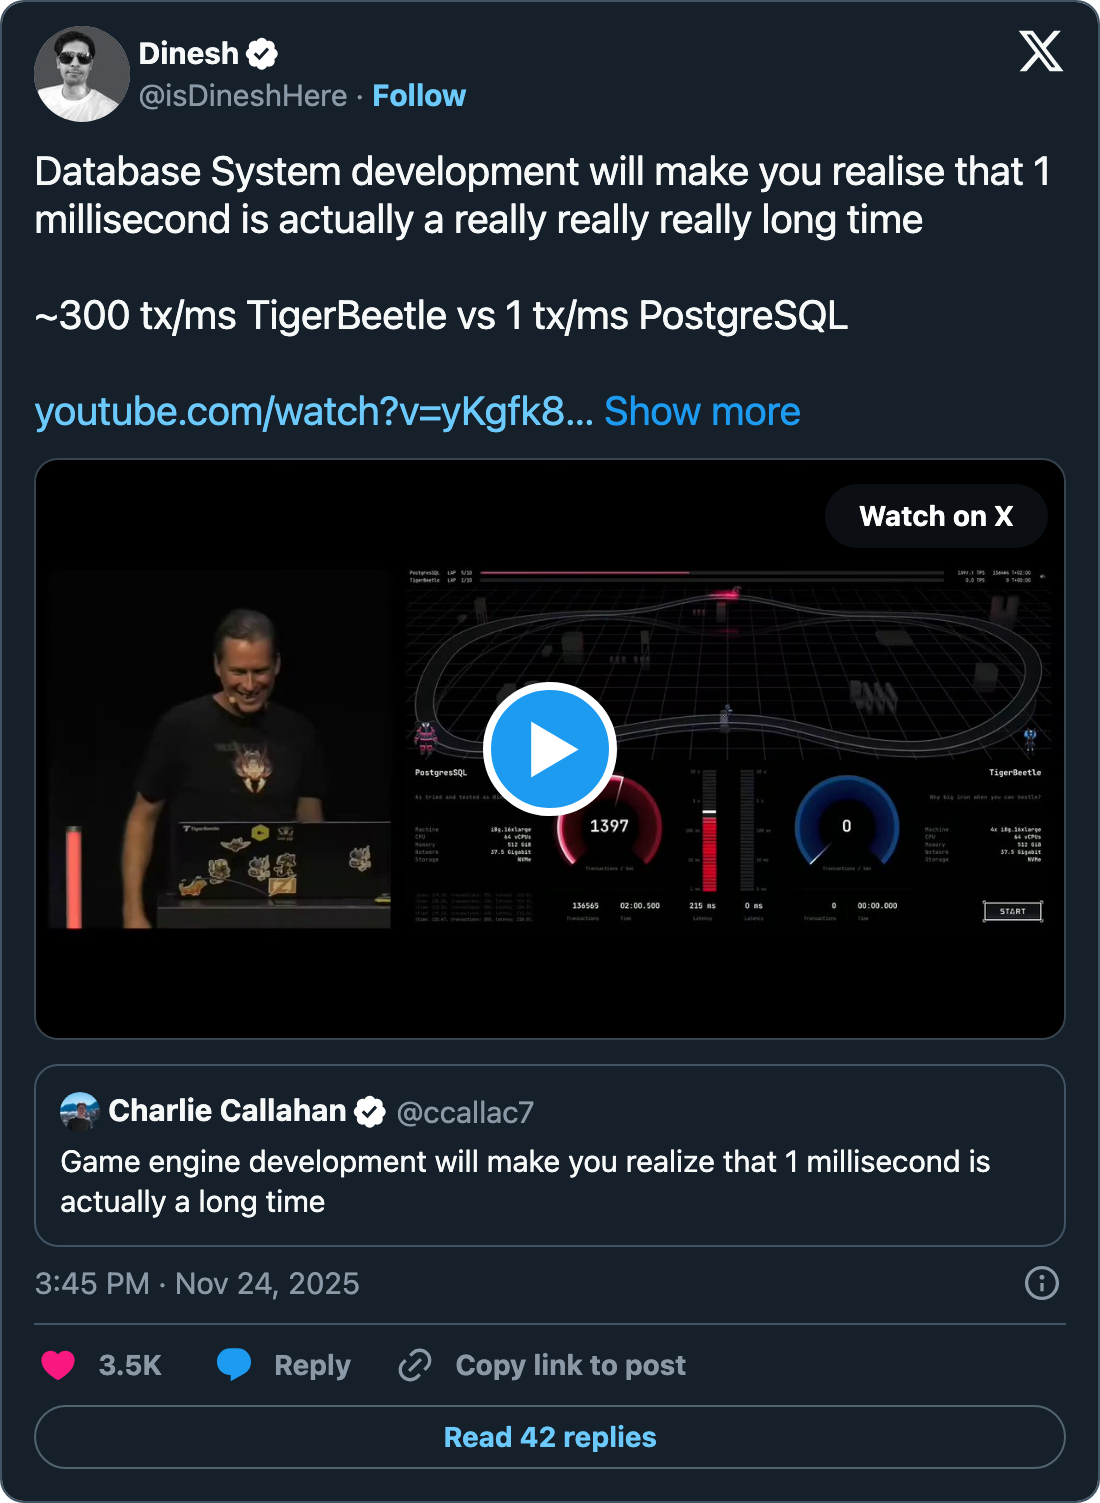The image size is (1100, 1503).
Task: Open the @isDineshHere handle
Action: tap(243, 96)
